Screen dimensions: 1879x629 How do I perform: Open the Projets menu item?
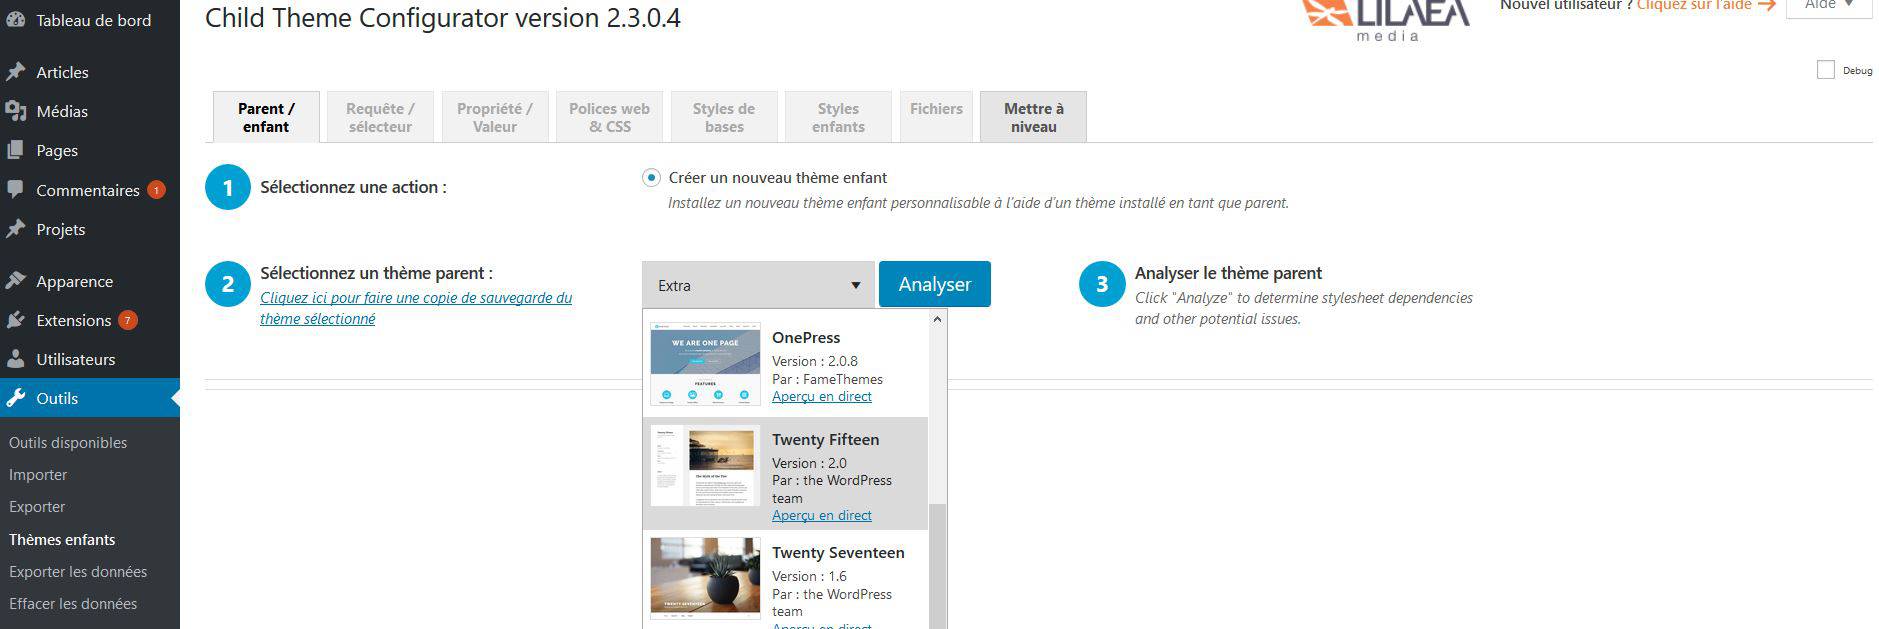(x=90, y=229)
